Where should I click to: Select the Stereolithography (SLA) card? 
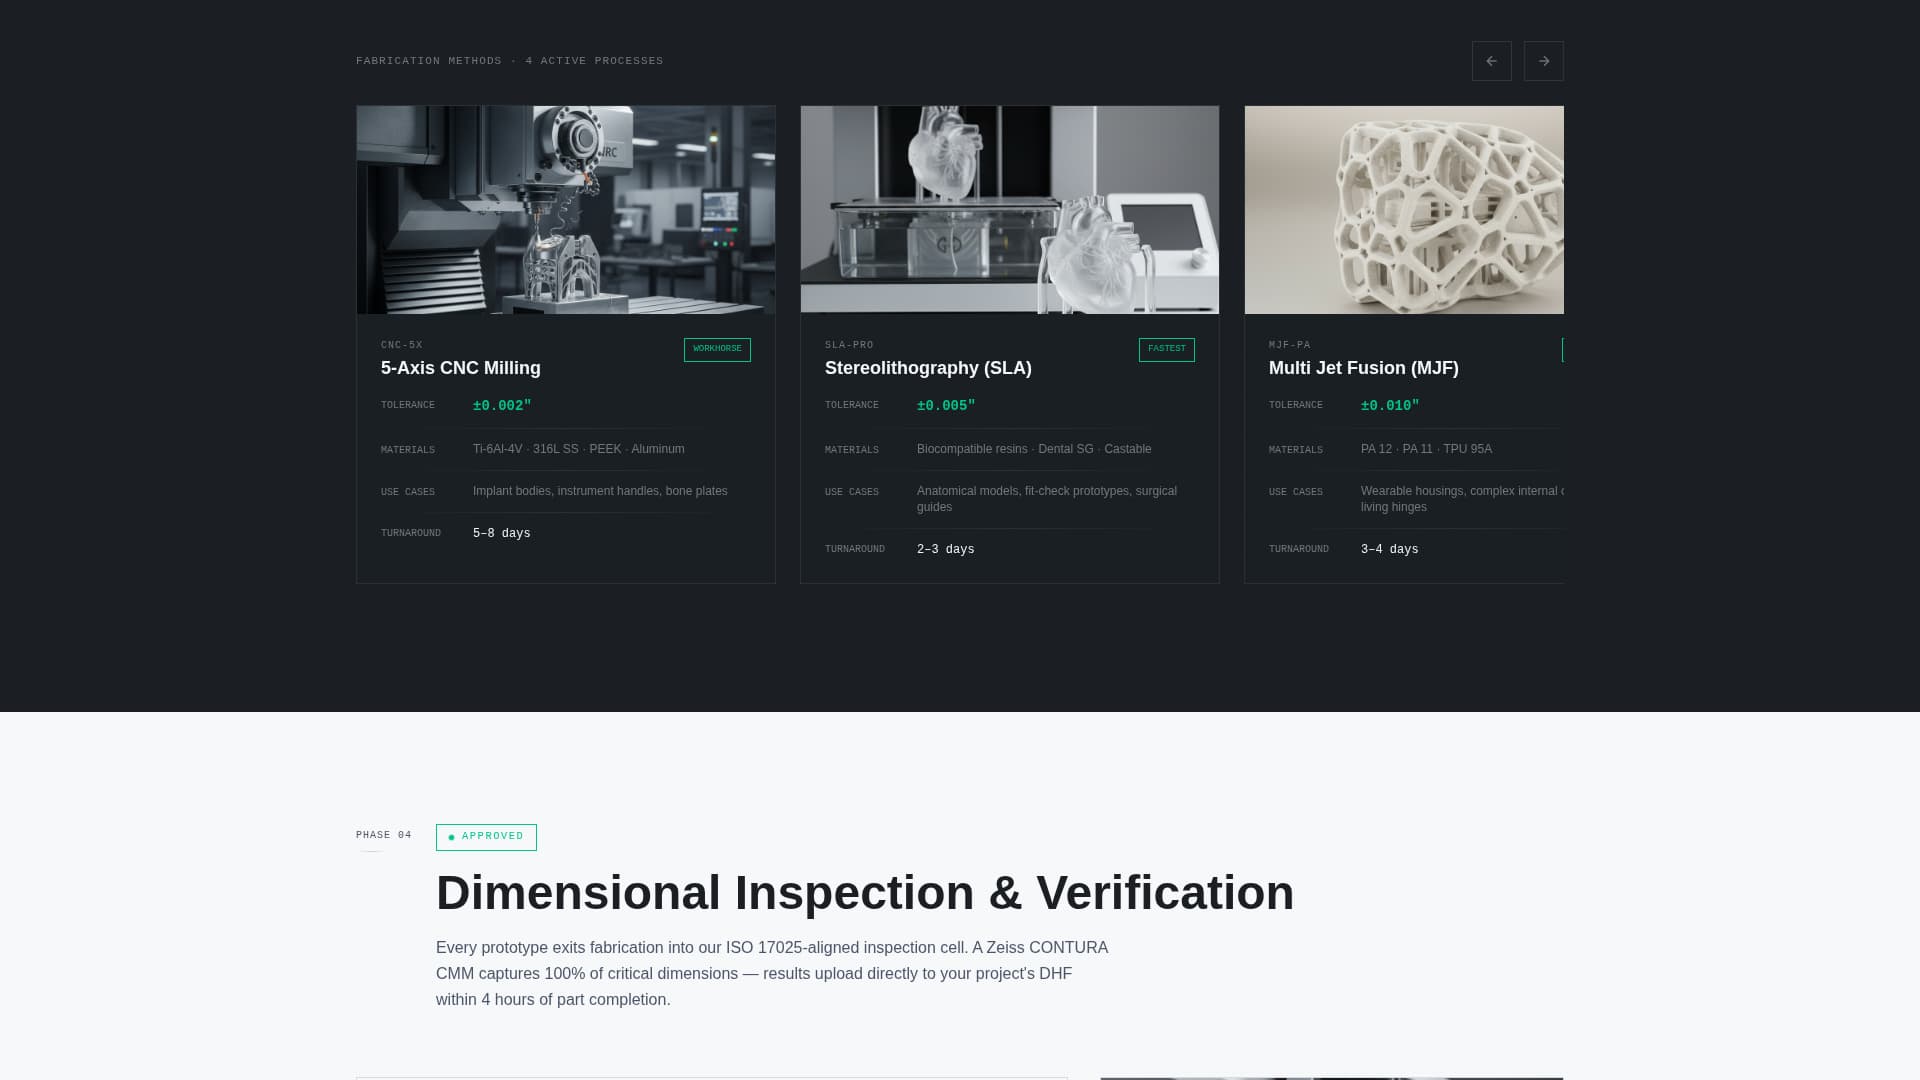1009,368
